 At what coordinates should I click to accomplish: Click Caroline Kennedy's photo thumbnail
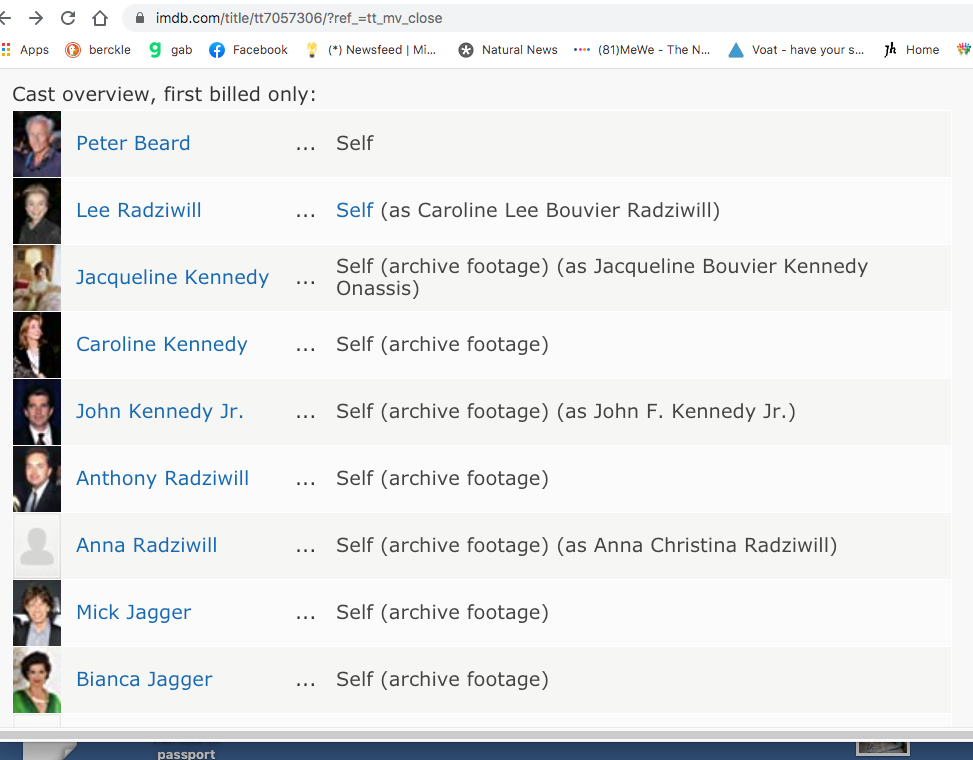pyautogui.click(x=37, y=345)
